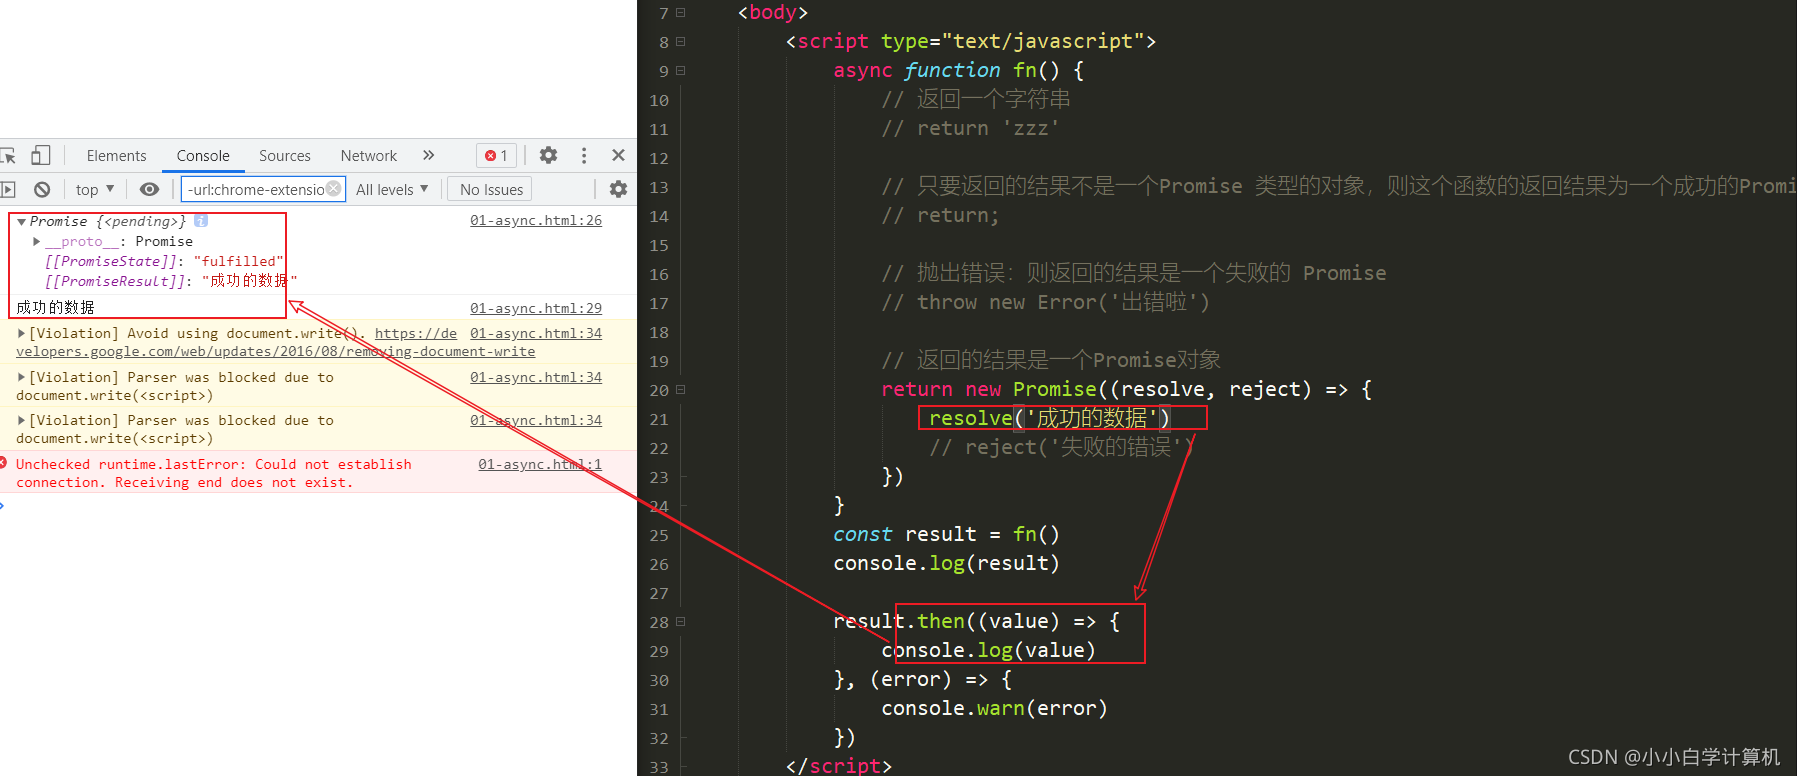Click the resolve('成功的数据') code line
1797x776 pixels.
(1049, 418)
